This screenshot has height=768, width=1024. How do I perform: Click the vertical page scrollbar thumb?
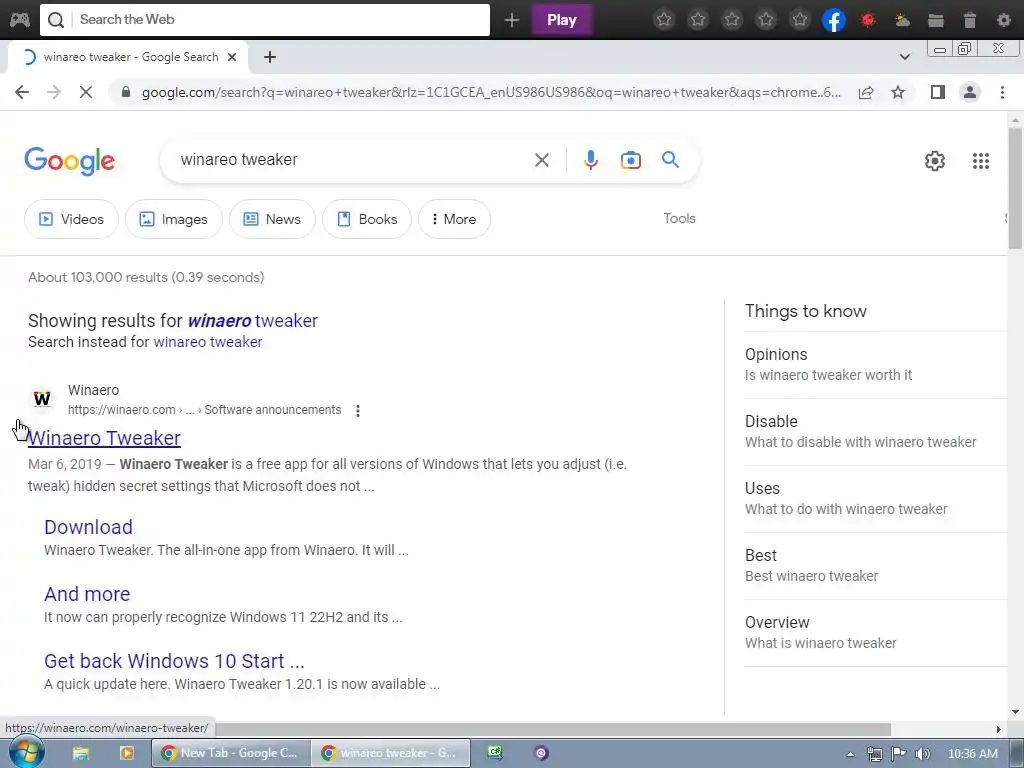click(1015, 188)
